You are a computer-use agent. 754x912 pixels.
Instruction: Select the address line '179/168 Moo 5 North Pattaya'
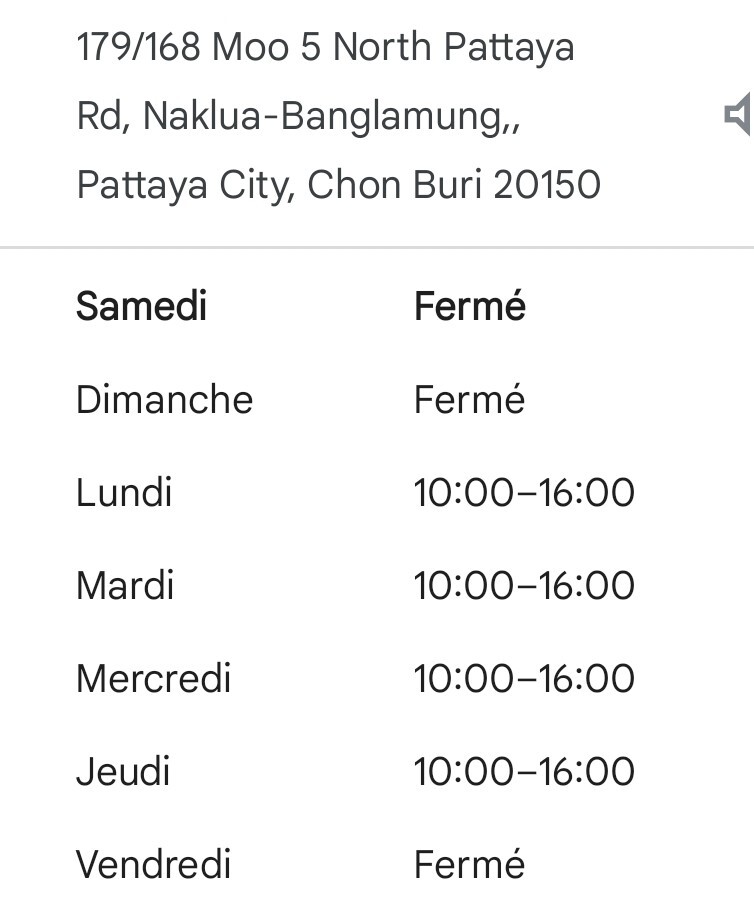tap(325, 47)
